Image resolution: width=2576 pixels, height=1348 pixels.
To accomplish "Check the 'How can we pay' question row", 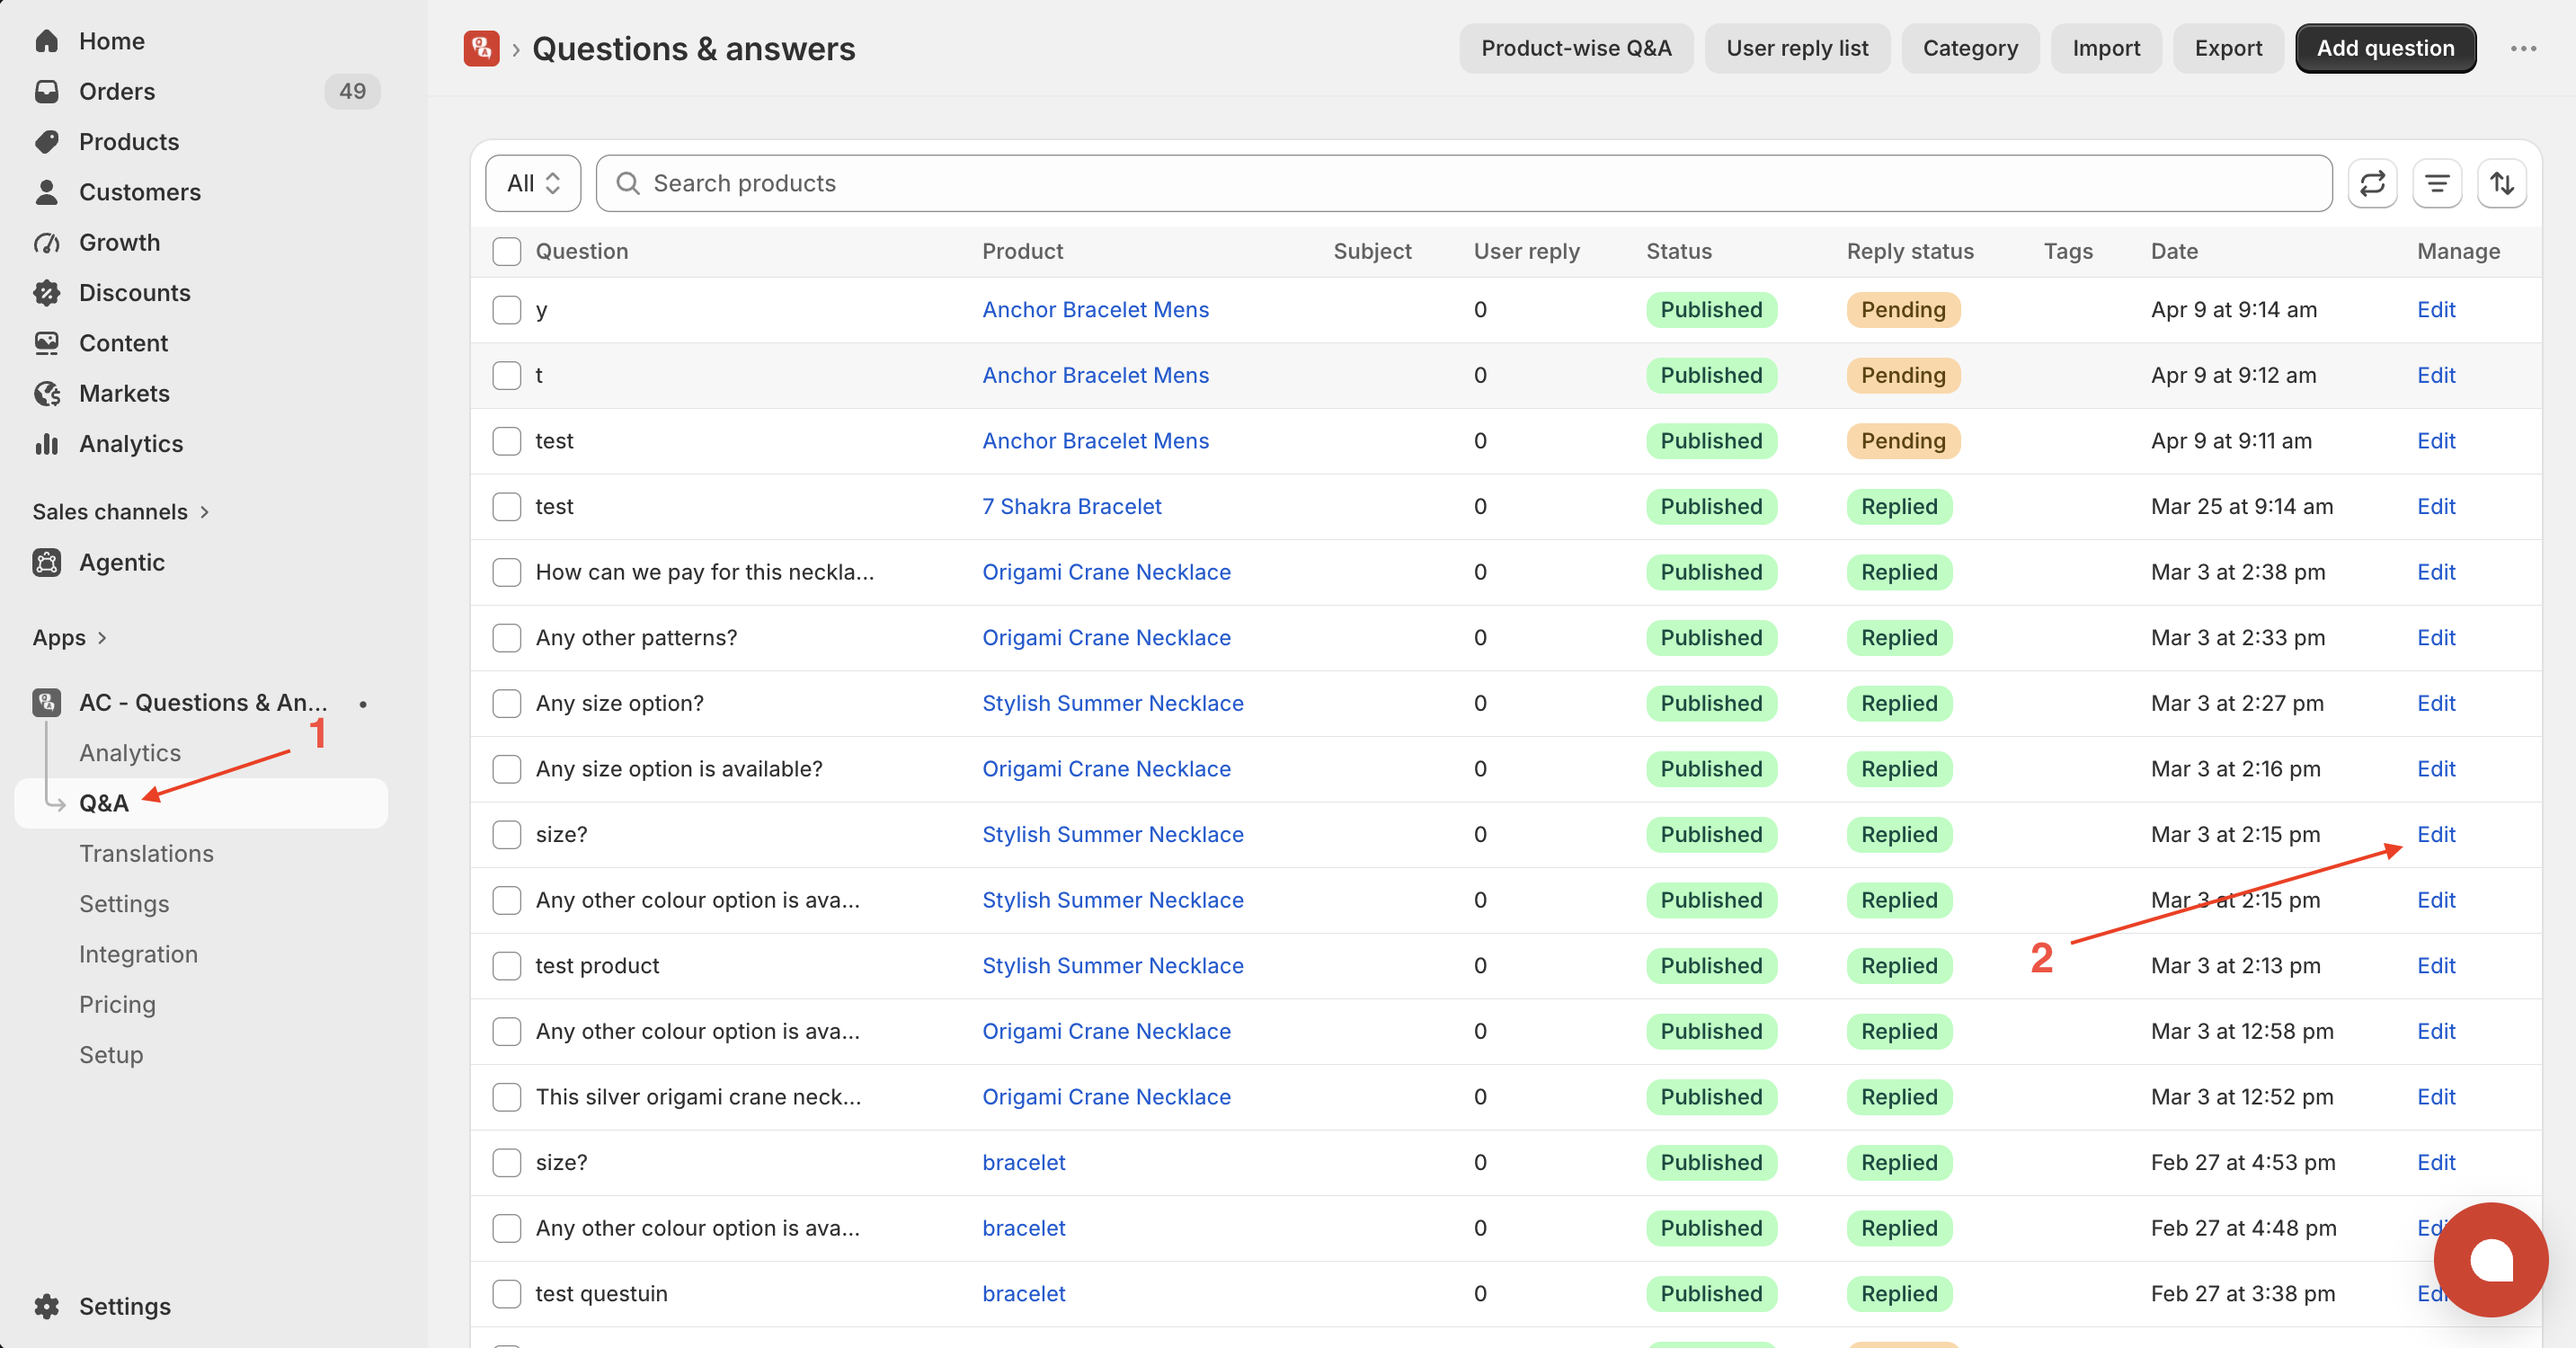I will 507,572.
